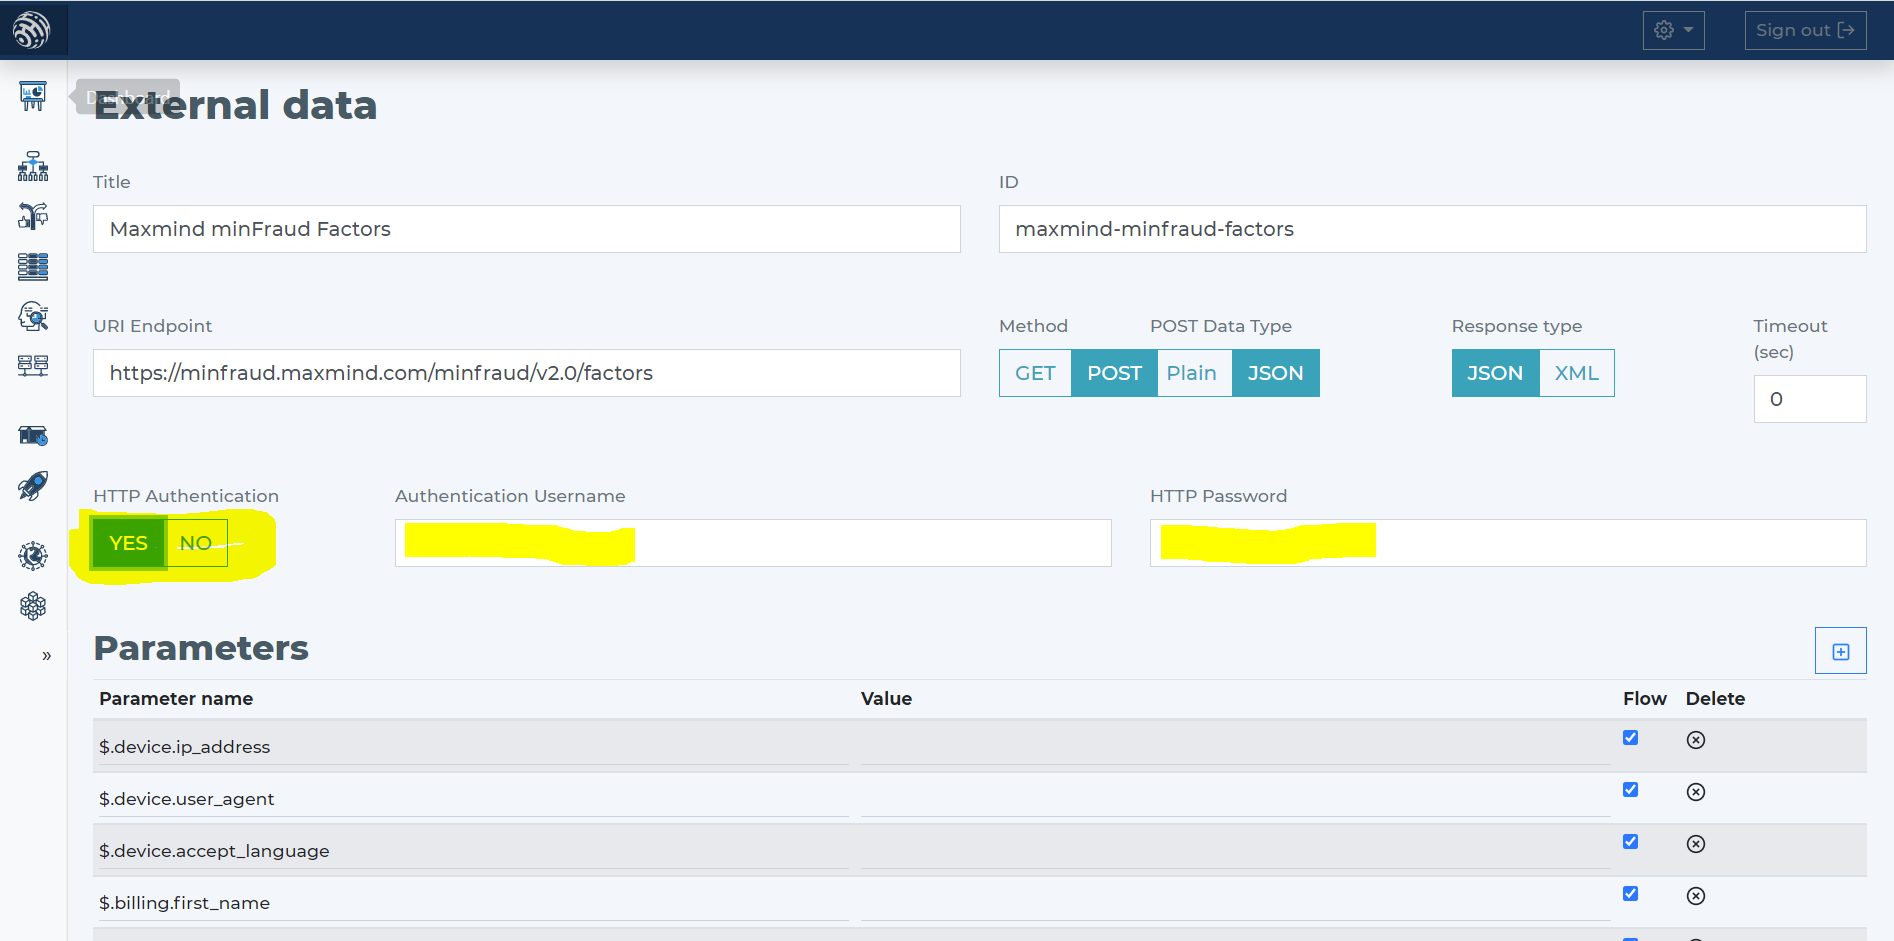
Task: Edit value for $.device.accept_language
Action: [1235, 851]
